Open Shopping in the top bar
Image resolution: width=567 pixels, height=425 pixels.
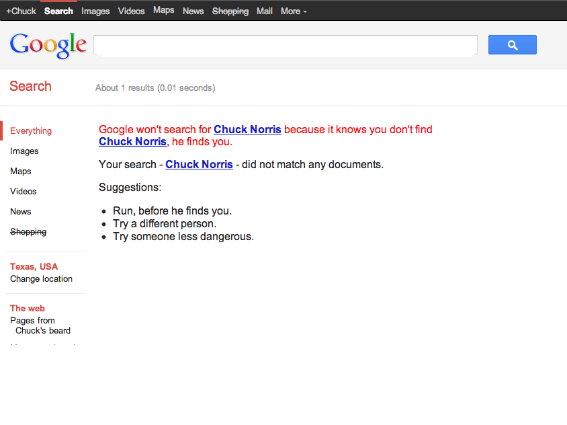pyautogui.click(x=230, y=11)
